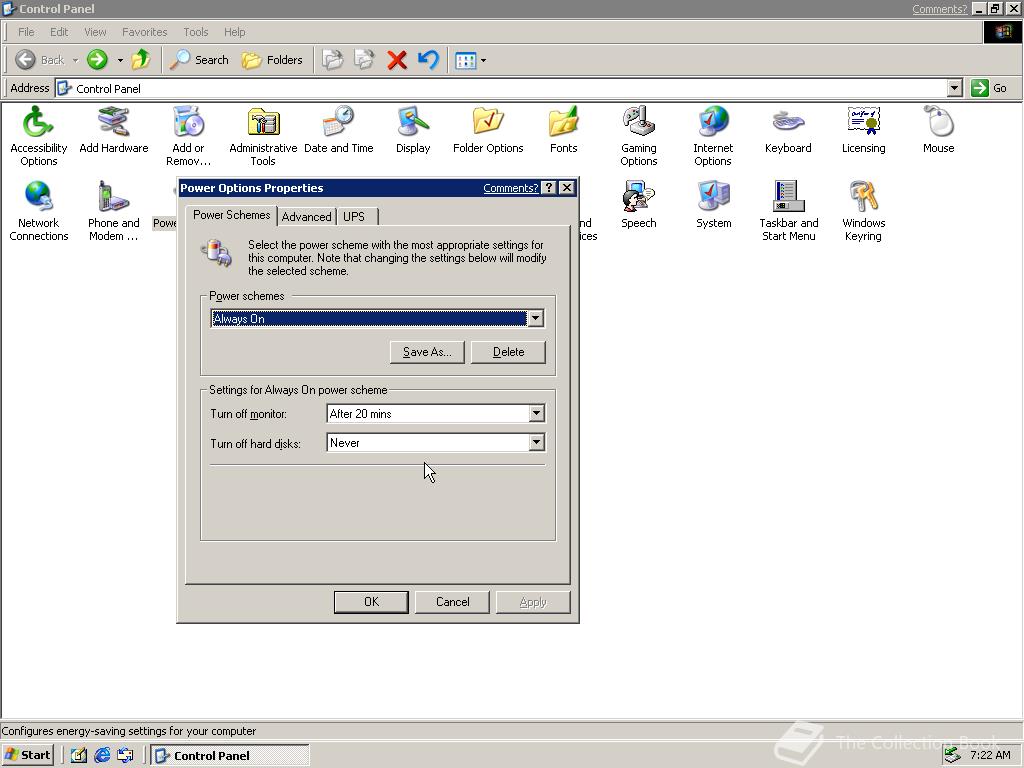Open the Display applet icon

click(x=413, y=130)
